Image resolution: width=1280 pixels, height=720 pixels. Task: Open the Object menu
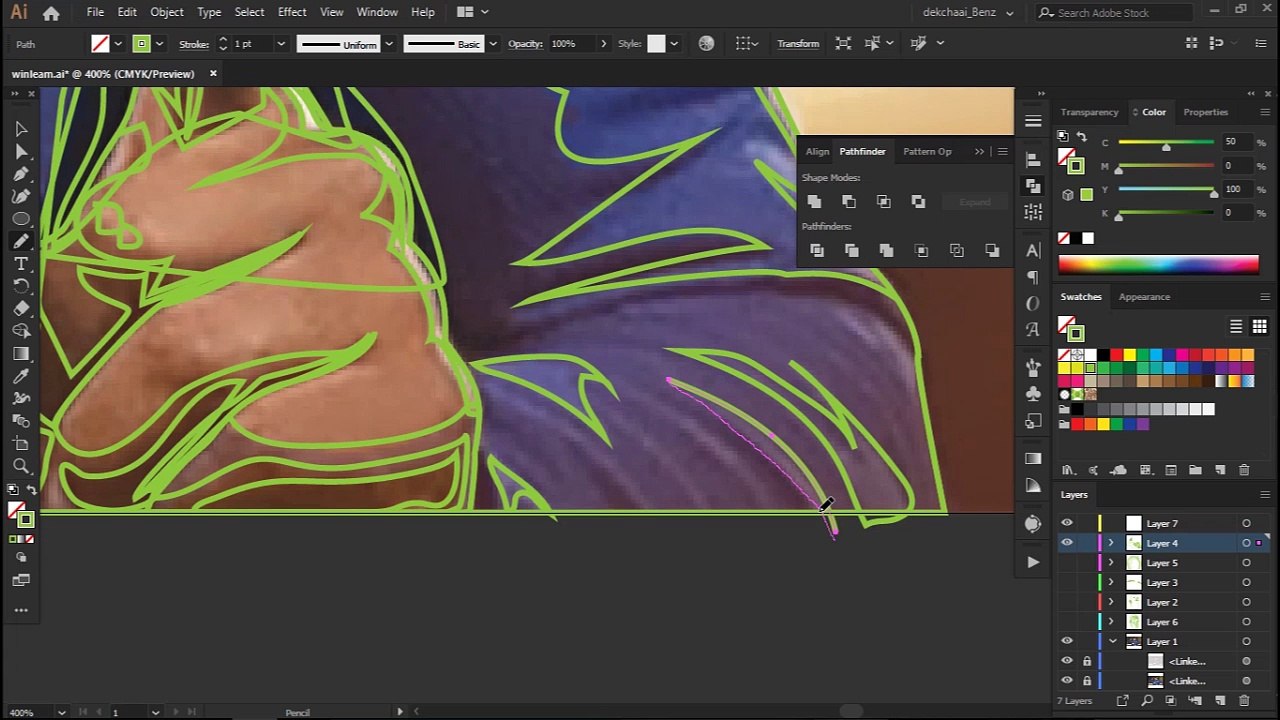[167, 12]
